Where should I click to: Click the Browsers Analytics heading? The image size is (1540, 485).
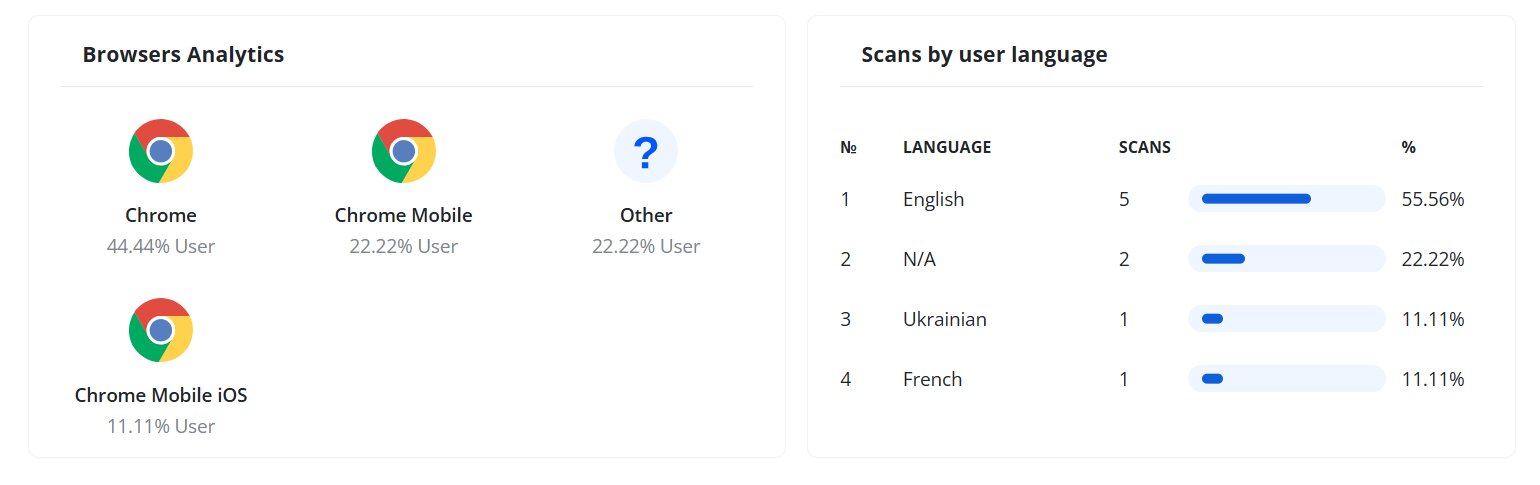click(184, 55)
